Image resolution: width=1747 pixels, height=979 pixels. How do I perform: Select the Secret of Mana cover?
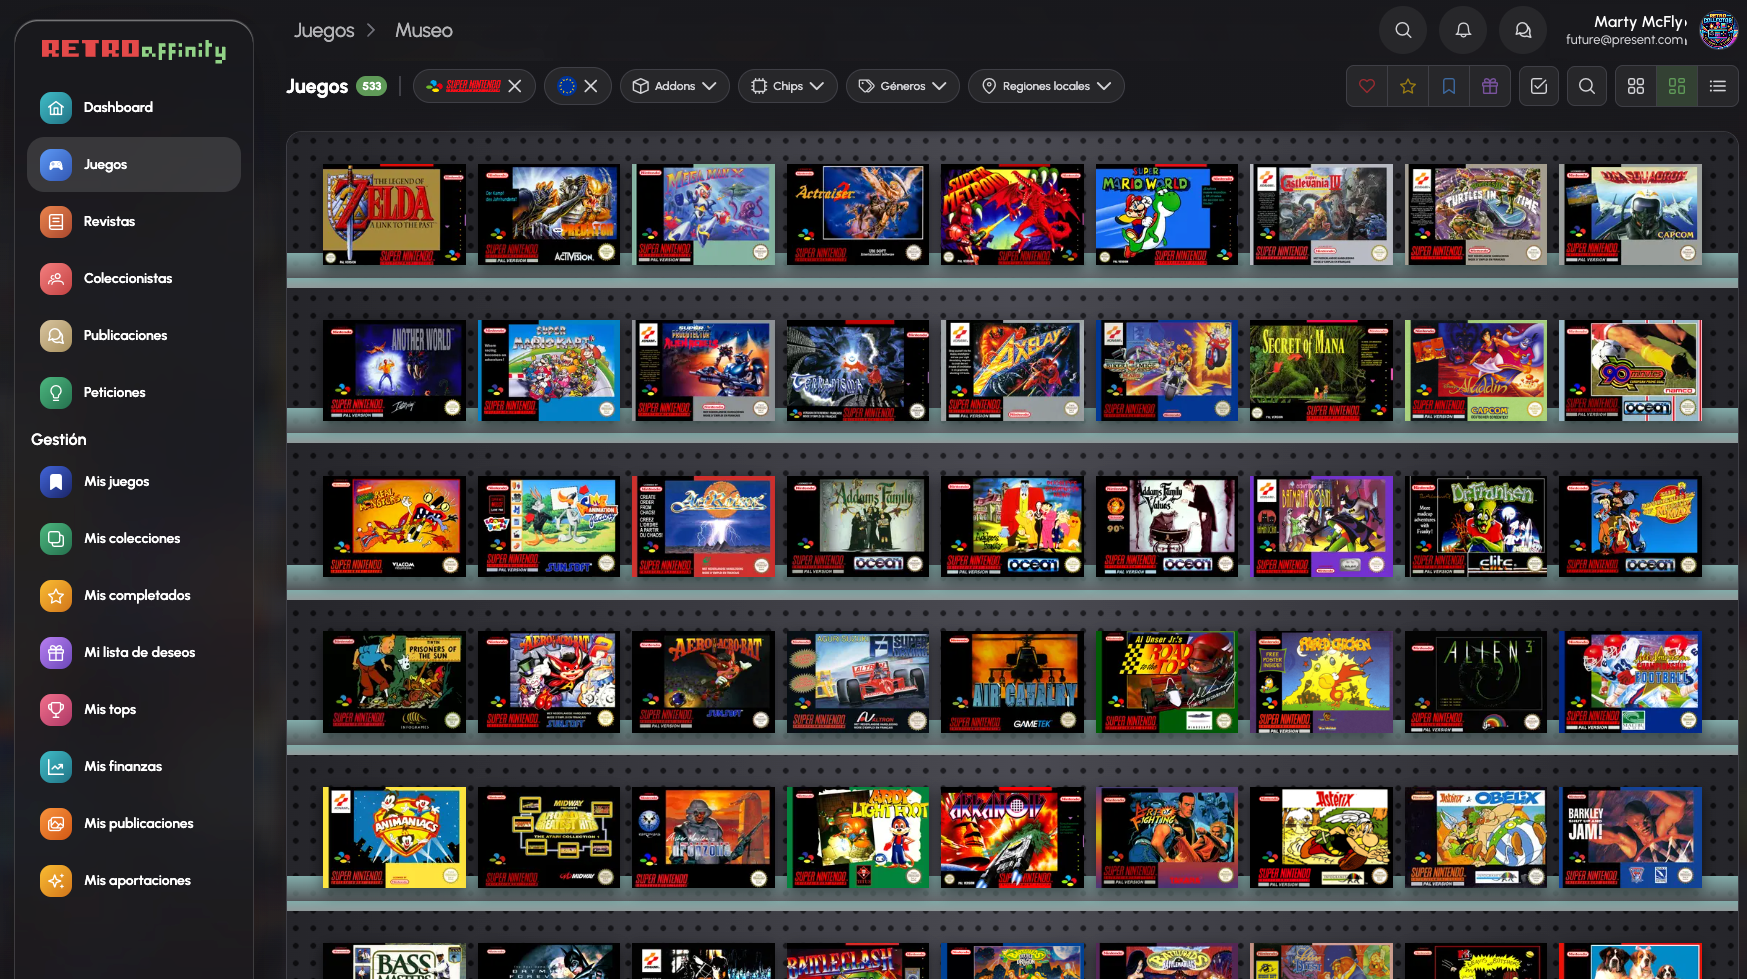point(1321,370)
